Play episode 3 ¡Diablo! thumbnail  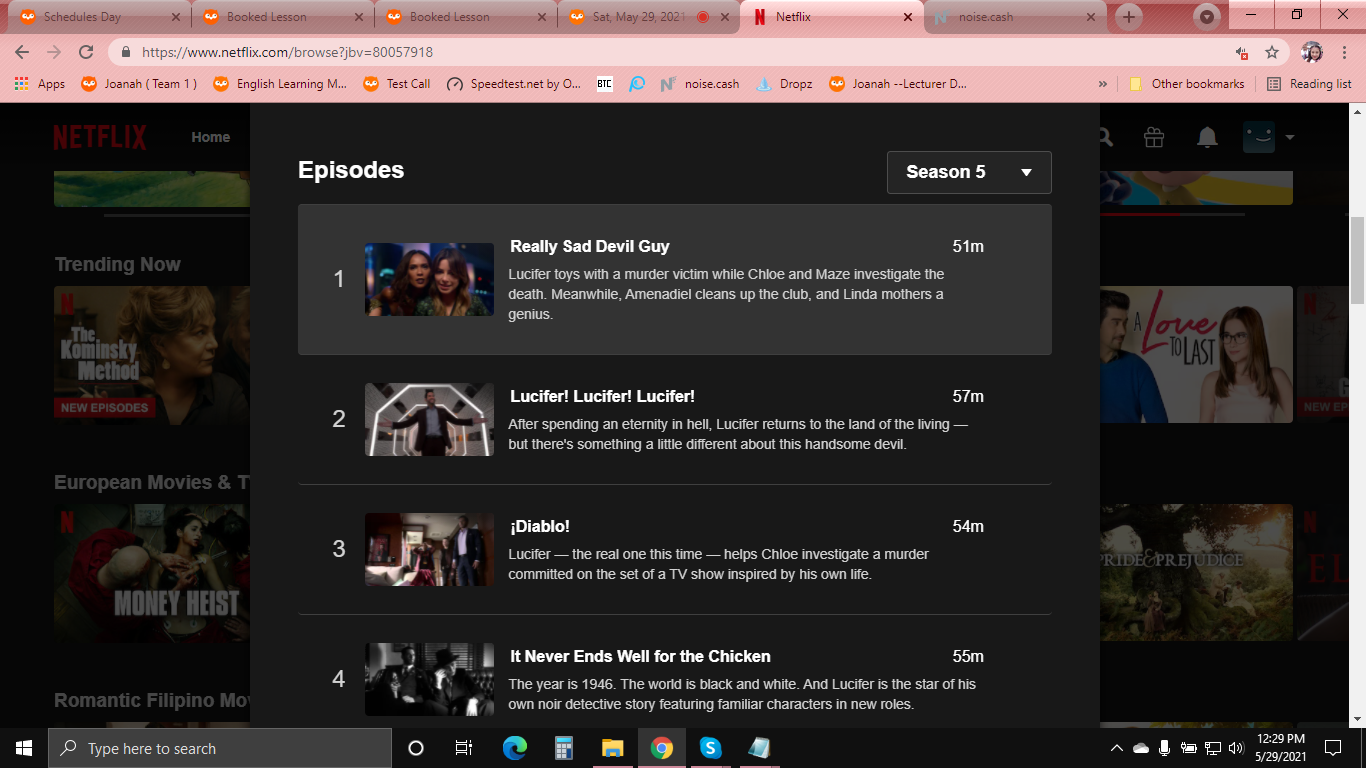point(429,549)
